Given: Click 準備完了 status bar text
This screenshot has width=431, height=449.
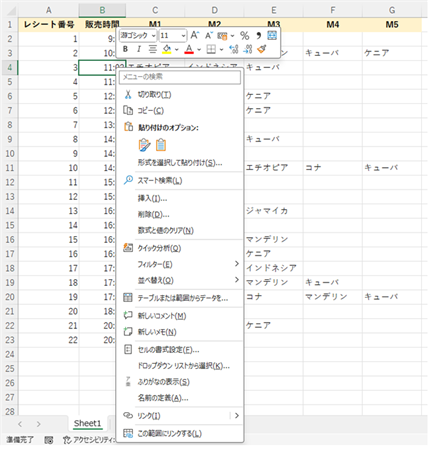Looking at the screenshot, I should pos(20,440).
